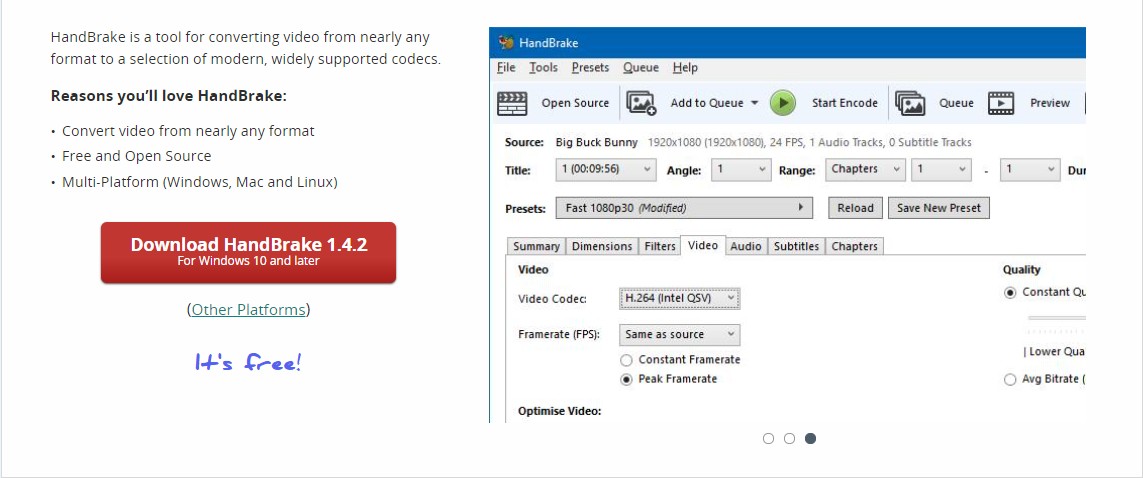Switch to the Subtitles tab
Screen dimensions: 1143x478
[796, 246]
